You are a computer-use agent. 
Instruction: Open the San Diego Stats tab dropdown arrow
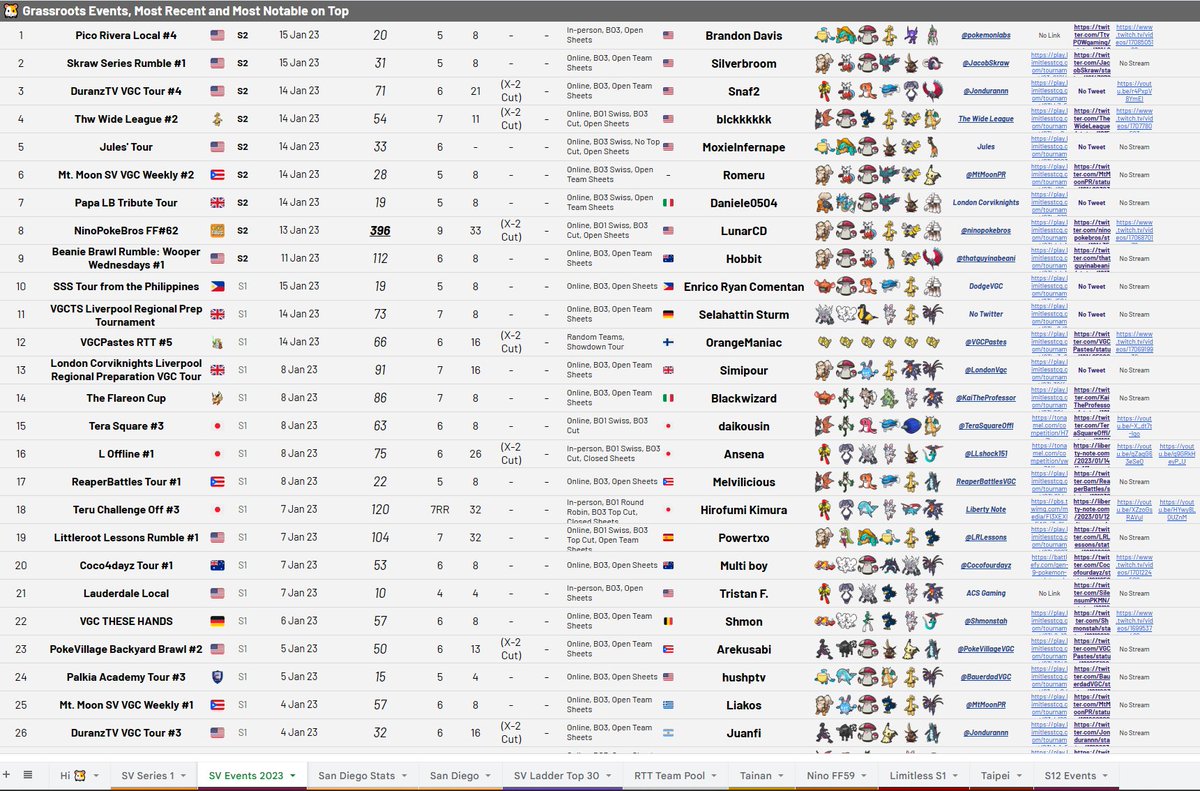click(405, 776)
